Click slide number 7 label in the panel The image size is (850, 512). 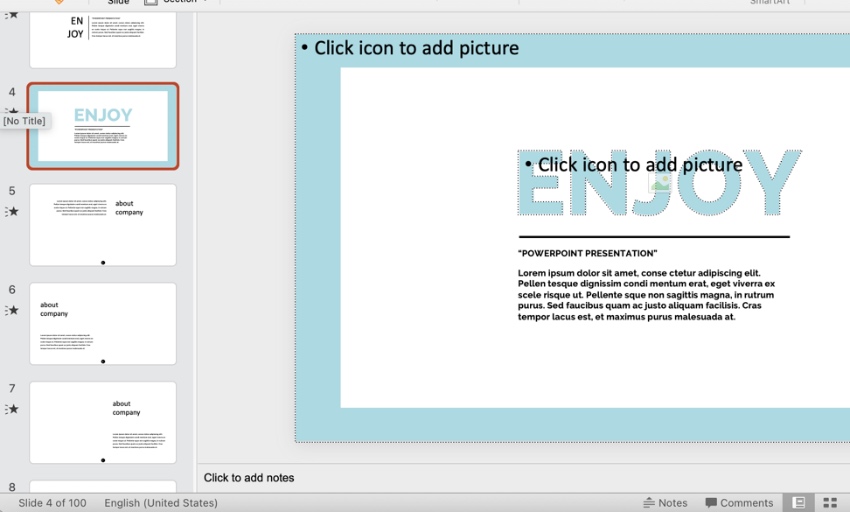[12, 388]
